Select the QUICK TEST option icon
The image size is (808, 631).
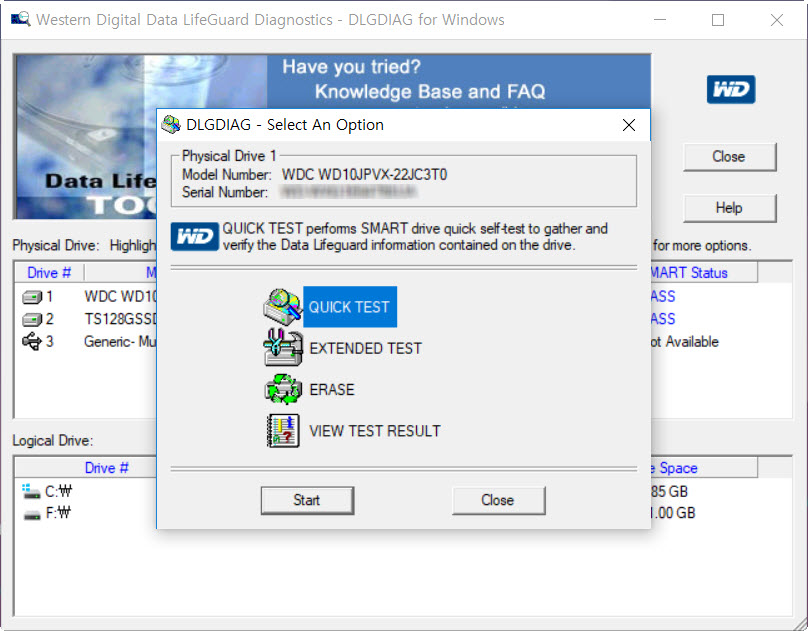coord(282,307)
